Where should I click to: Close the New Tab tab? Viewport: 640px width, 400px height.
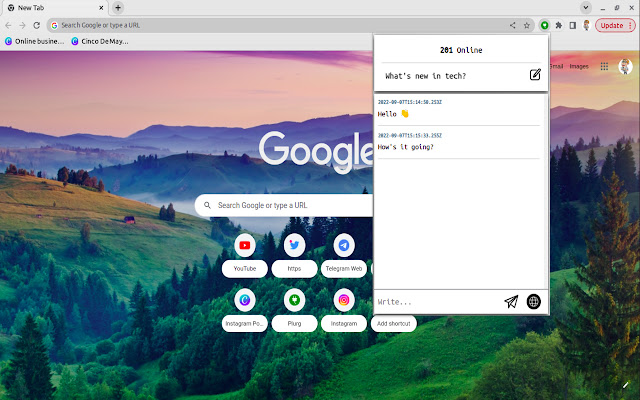[x=101, y=7]
